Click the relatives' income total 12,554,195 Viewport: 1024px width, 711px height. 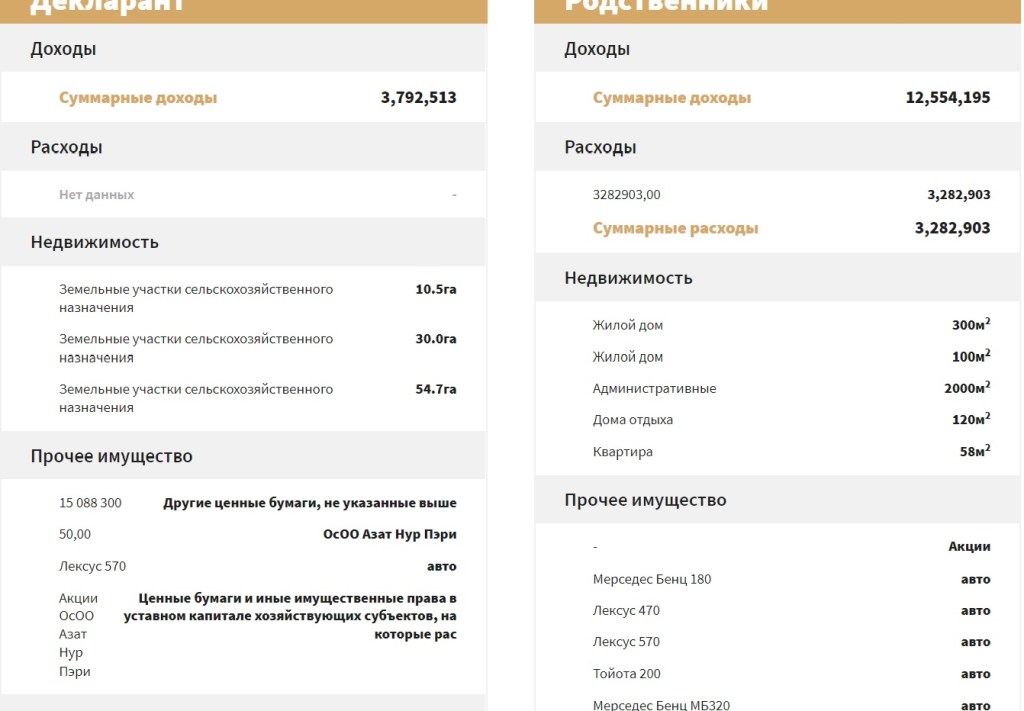947,98
